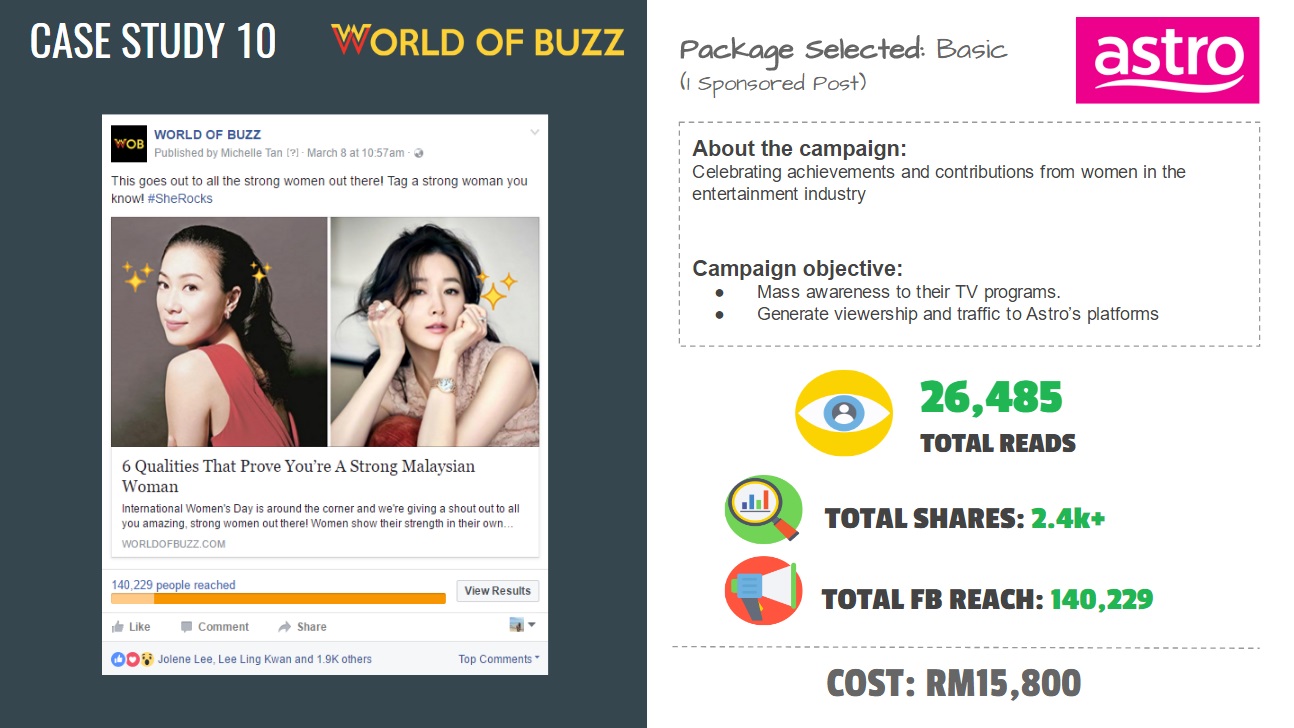
Task: Click the pink Astro logo
Action: click(1167, 60)
